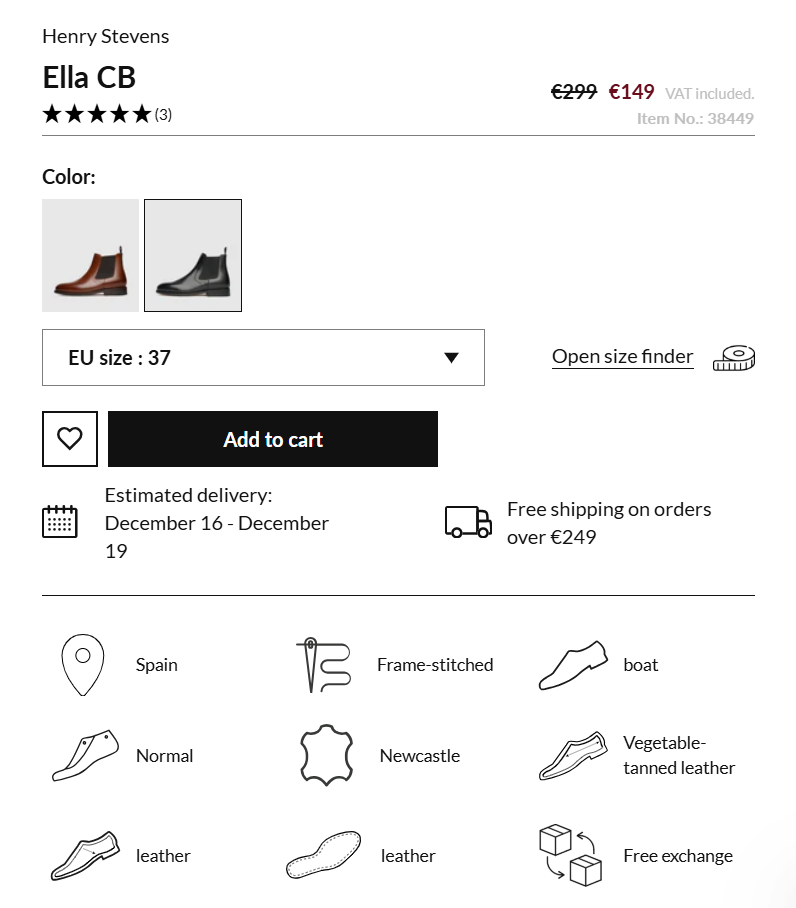This screenshot has height=908, width=796.
Task: Select the black color variant
Action: [192, 255]
